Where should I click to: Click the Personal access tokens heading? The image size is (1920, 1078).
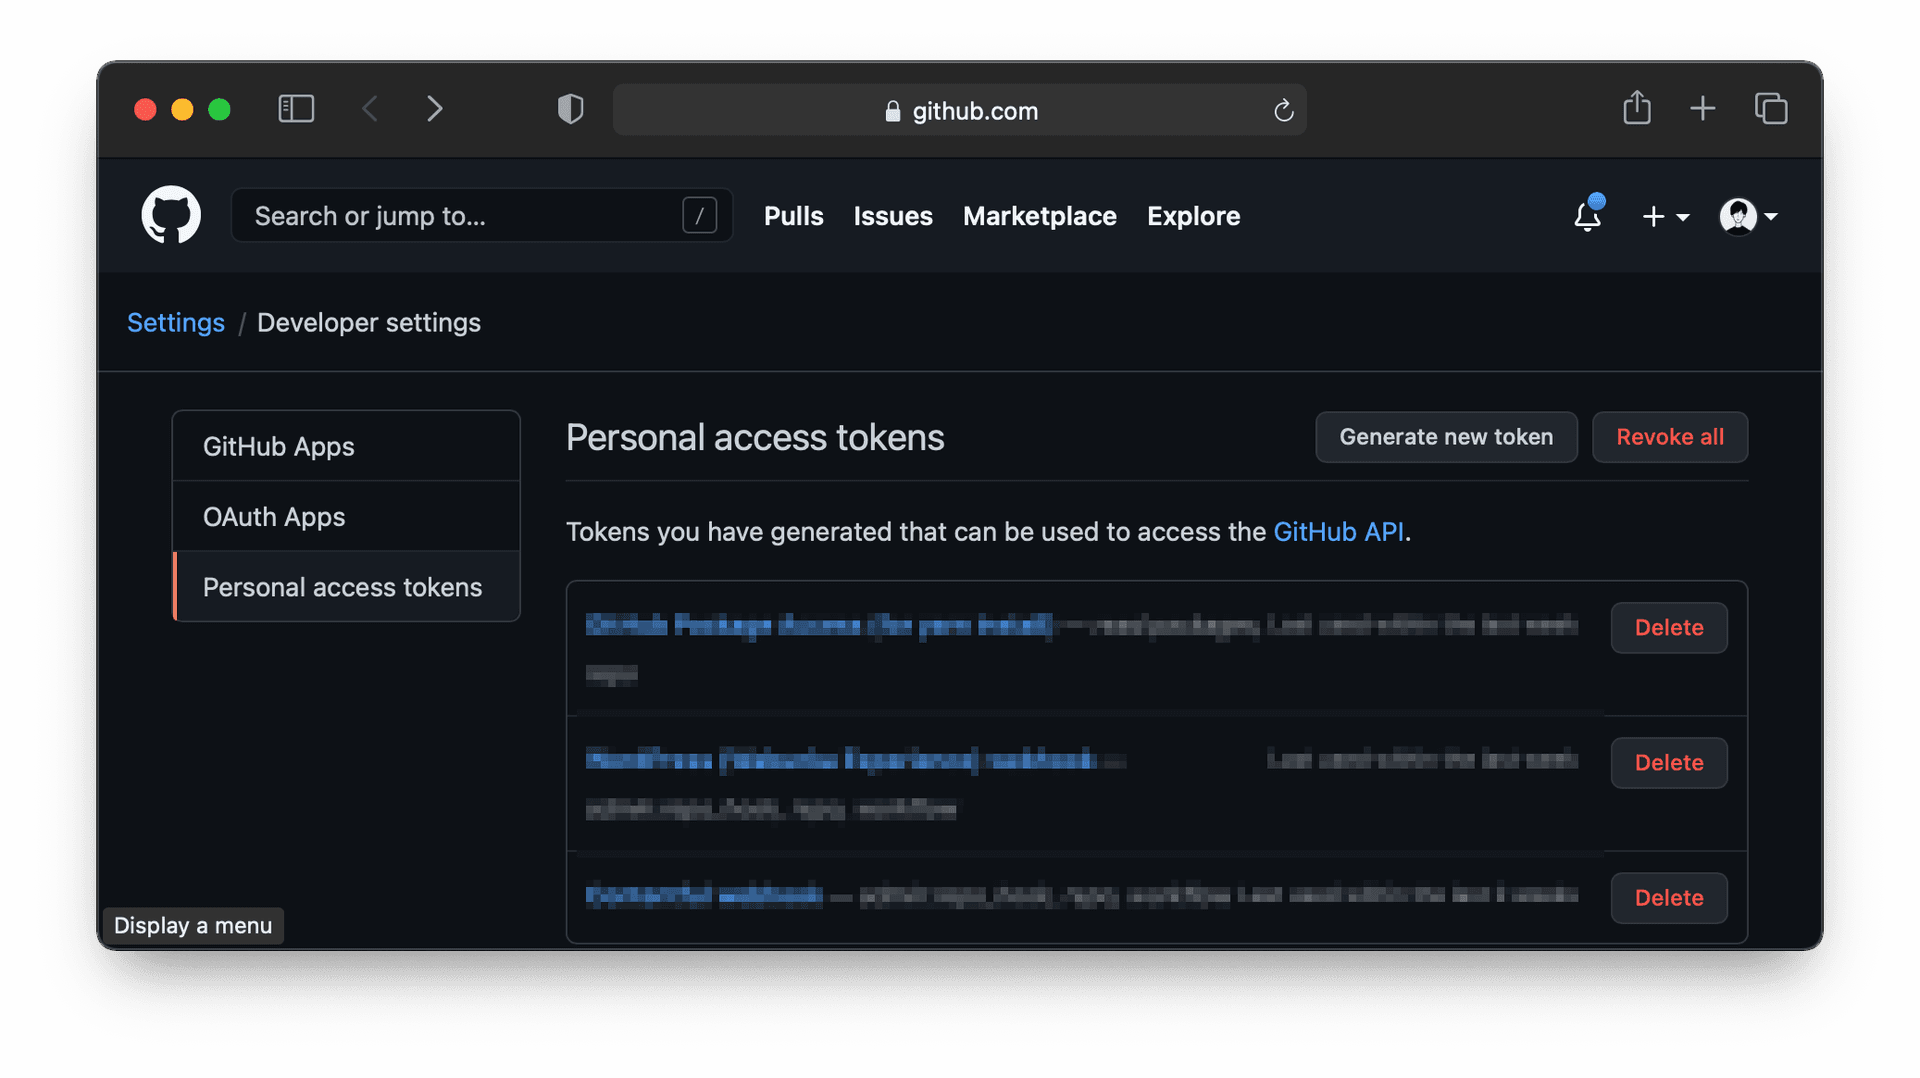tap(755, 437)
